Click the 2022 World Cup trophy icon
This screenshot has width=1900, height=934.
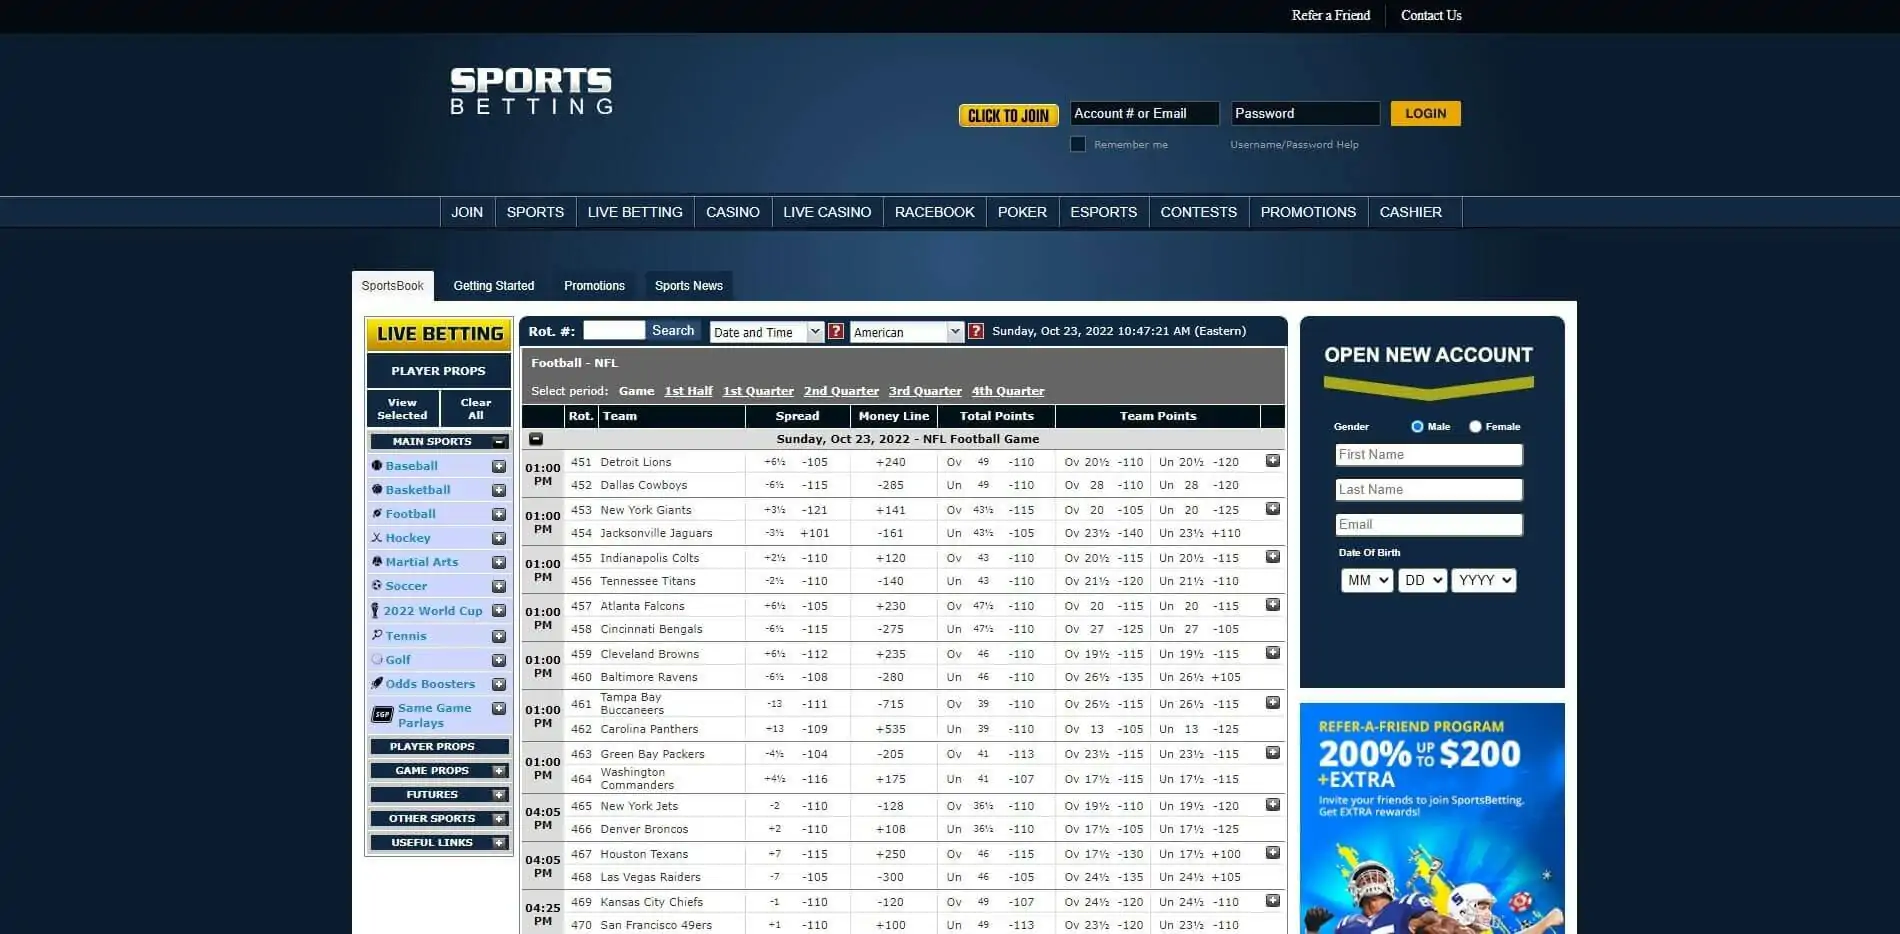377,610
